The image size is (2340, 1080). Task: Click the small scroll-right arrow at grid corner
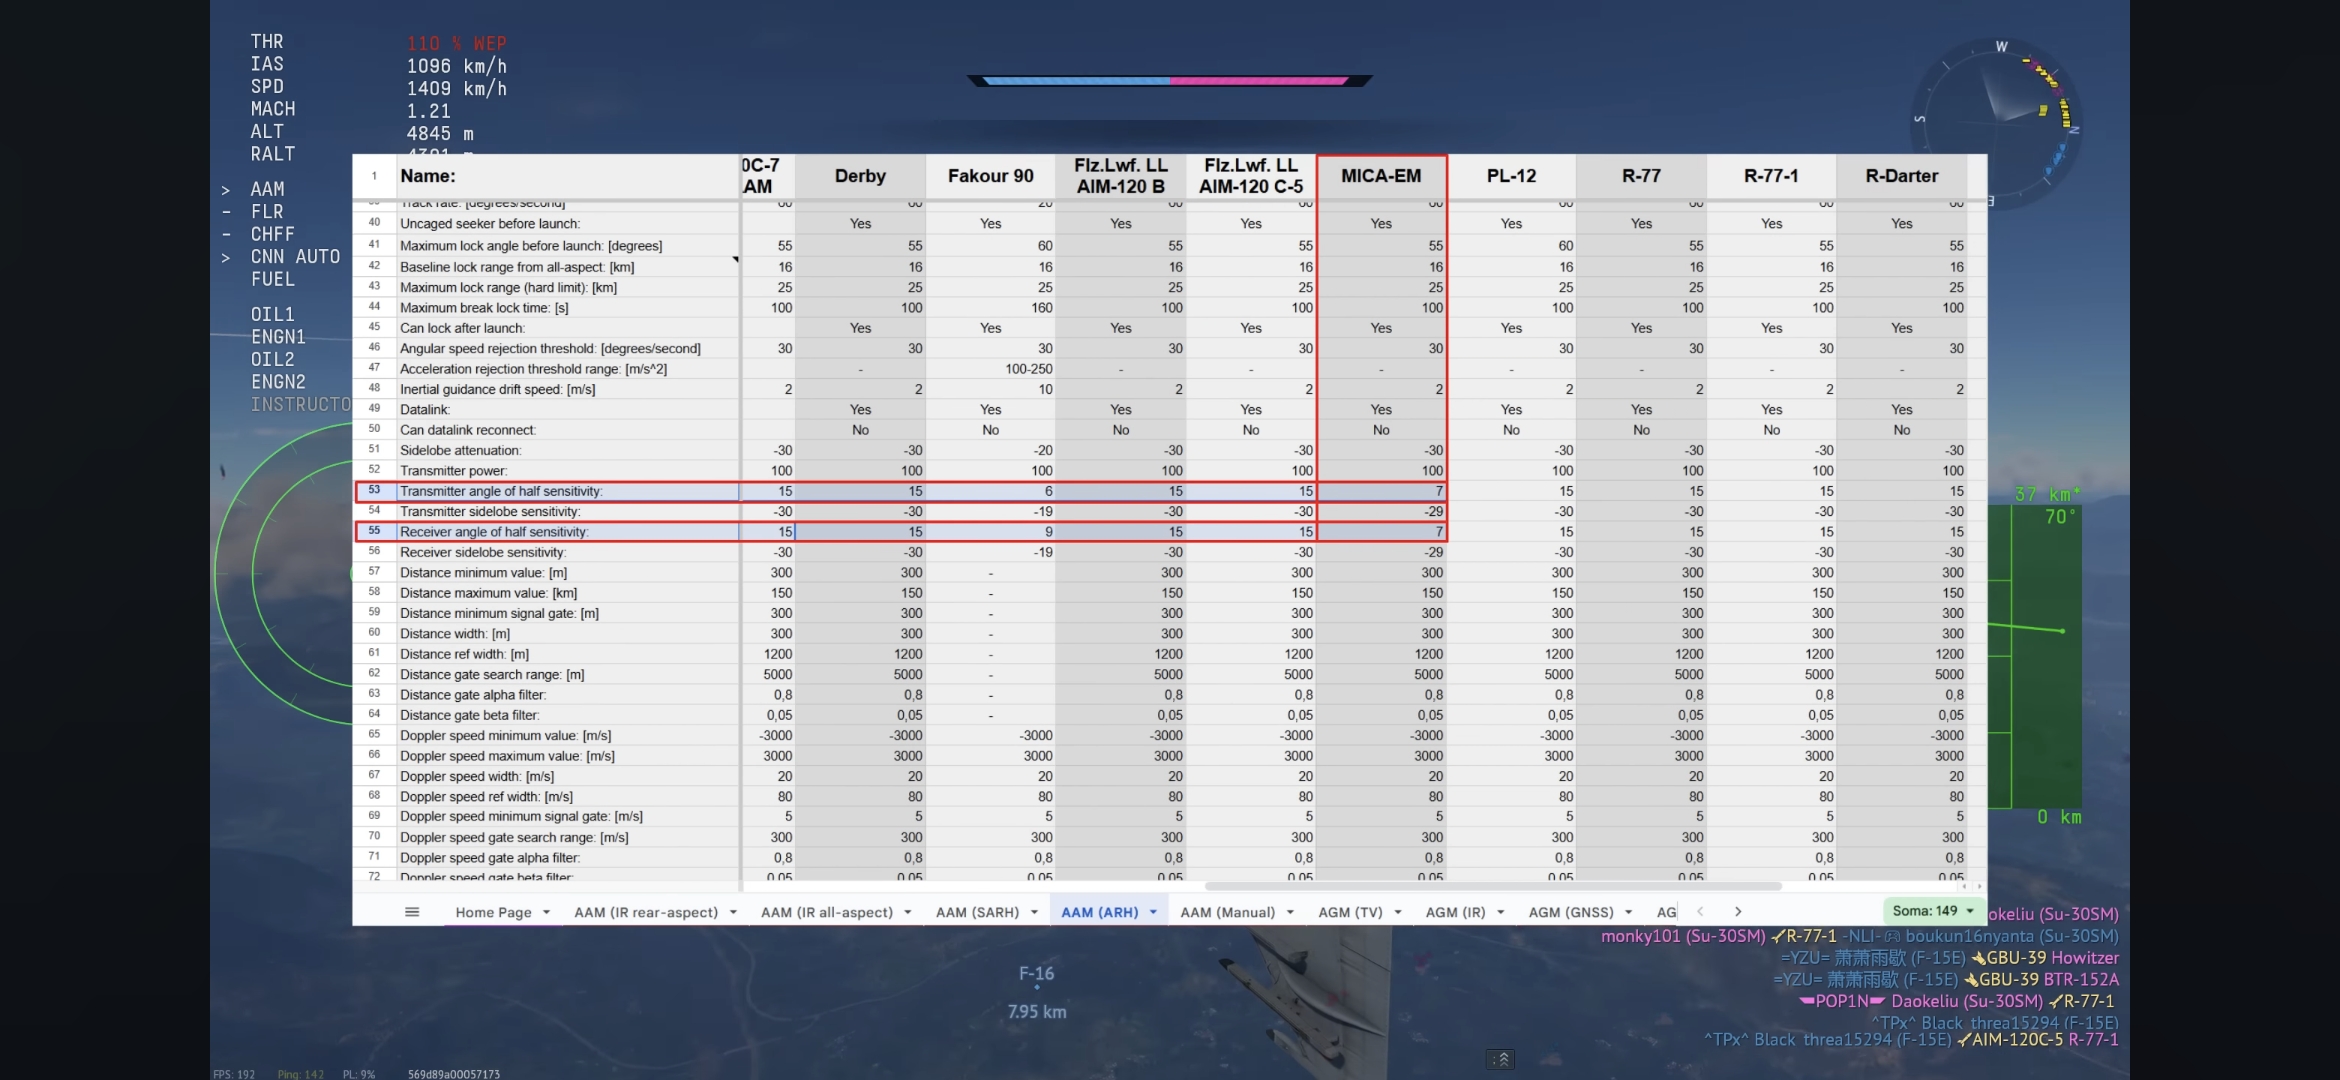tap(1978, 886)
